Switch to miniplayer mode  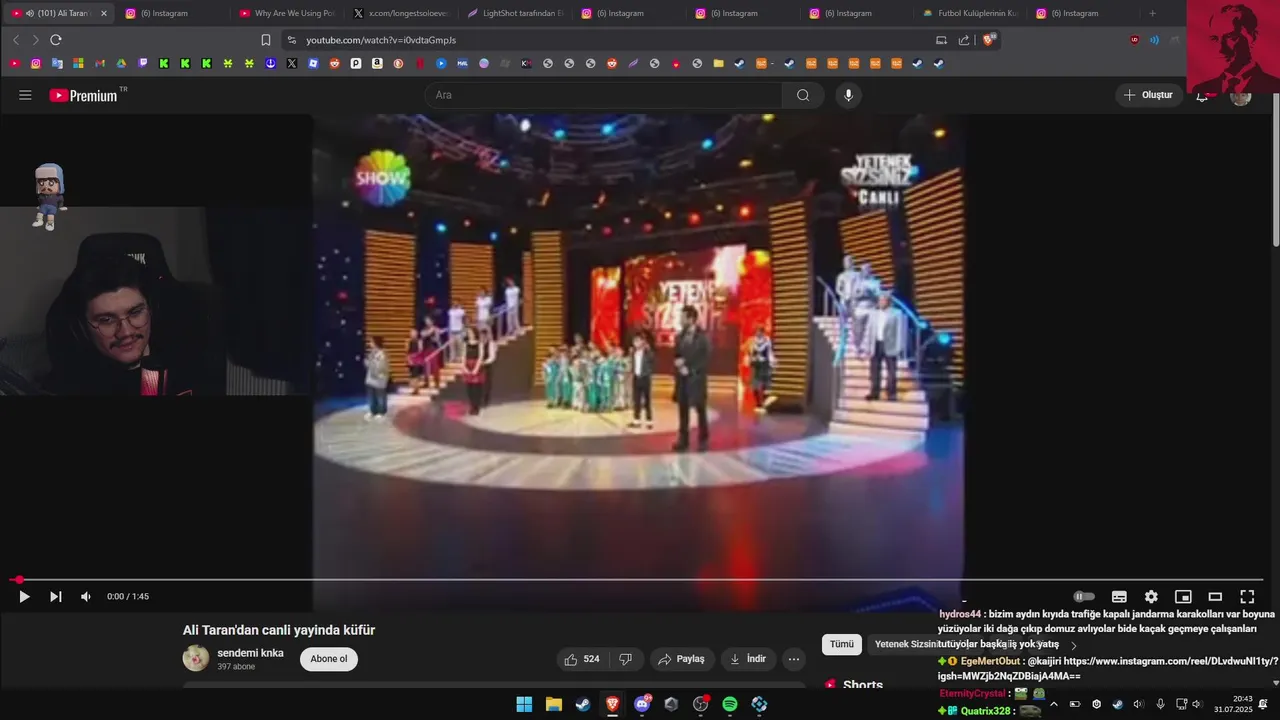[1183, 597]
